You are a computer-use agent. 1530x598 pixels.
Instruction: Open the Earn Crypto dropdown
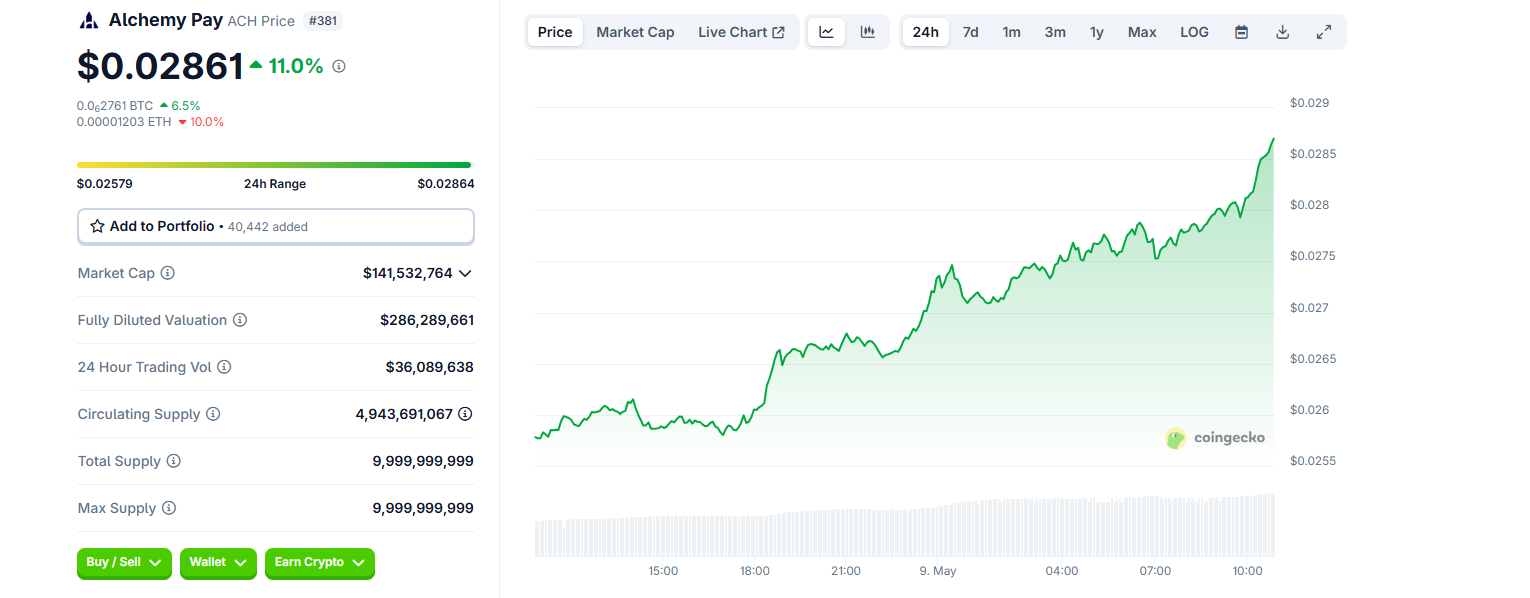tap(320, 563)
